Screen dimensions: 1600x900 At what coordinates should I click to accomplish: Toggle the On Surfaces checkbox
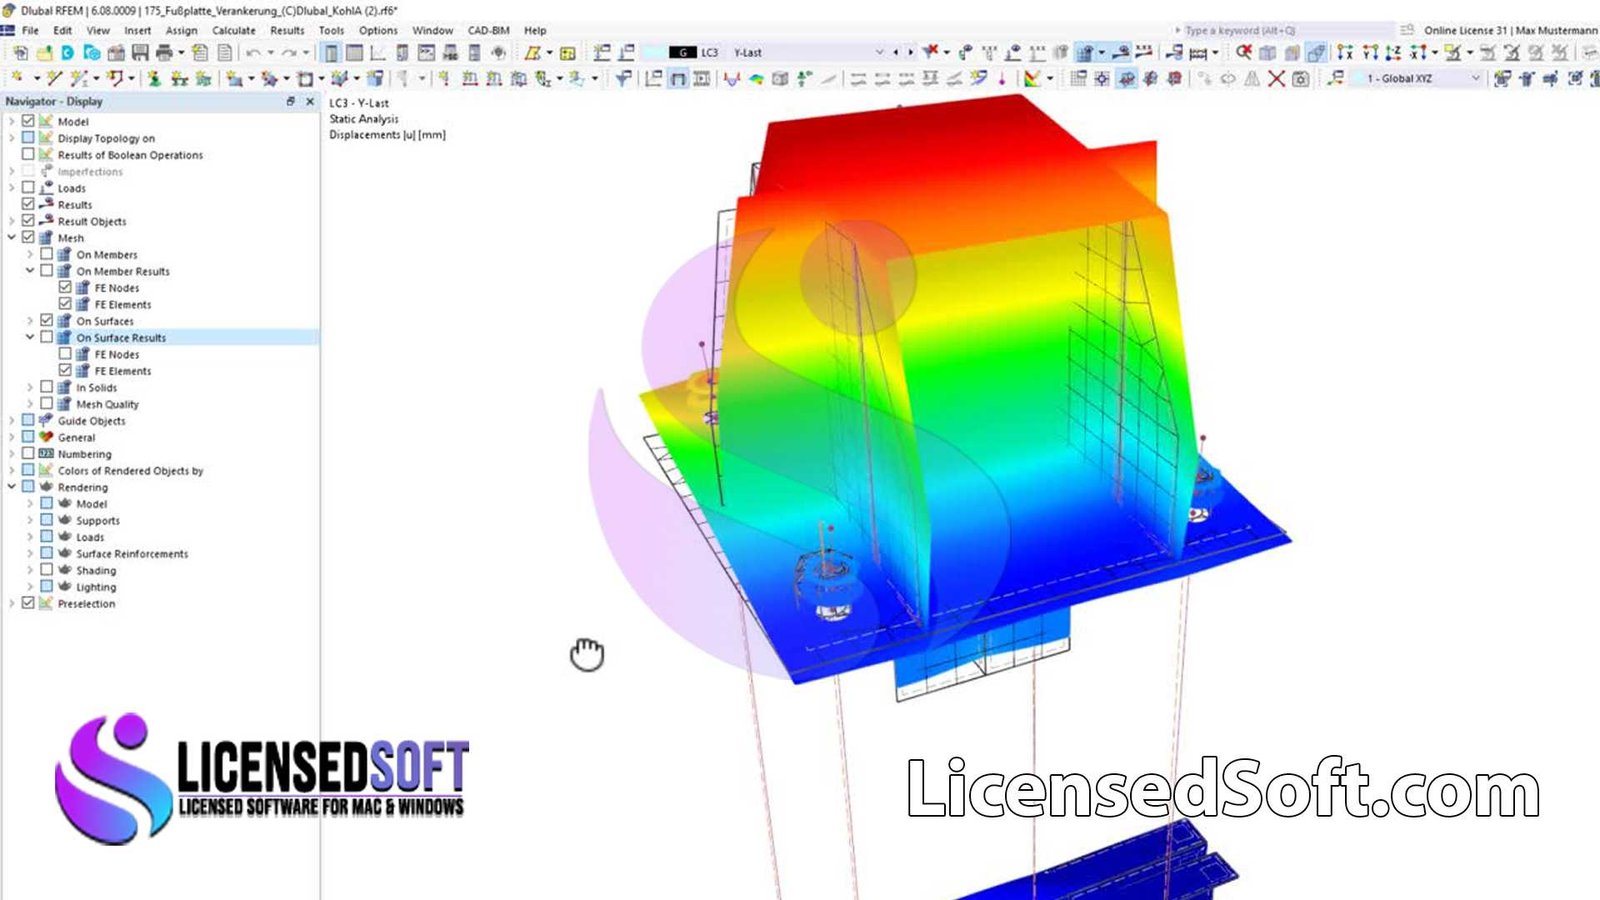pyautogui.click(x=46, y=321)
